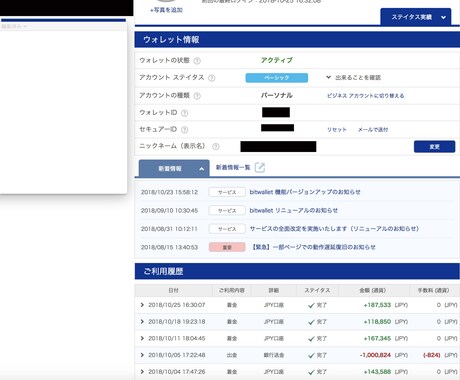This screenshot has height=380, width=460.
Task: Select the +187,533 amount cell
Action: (x=377, y=305)
